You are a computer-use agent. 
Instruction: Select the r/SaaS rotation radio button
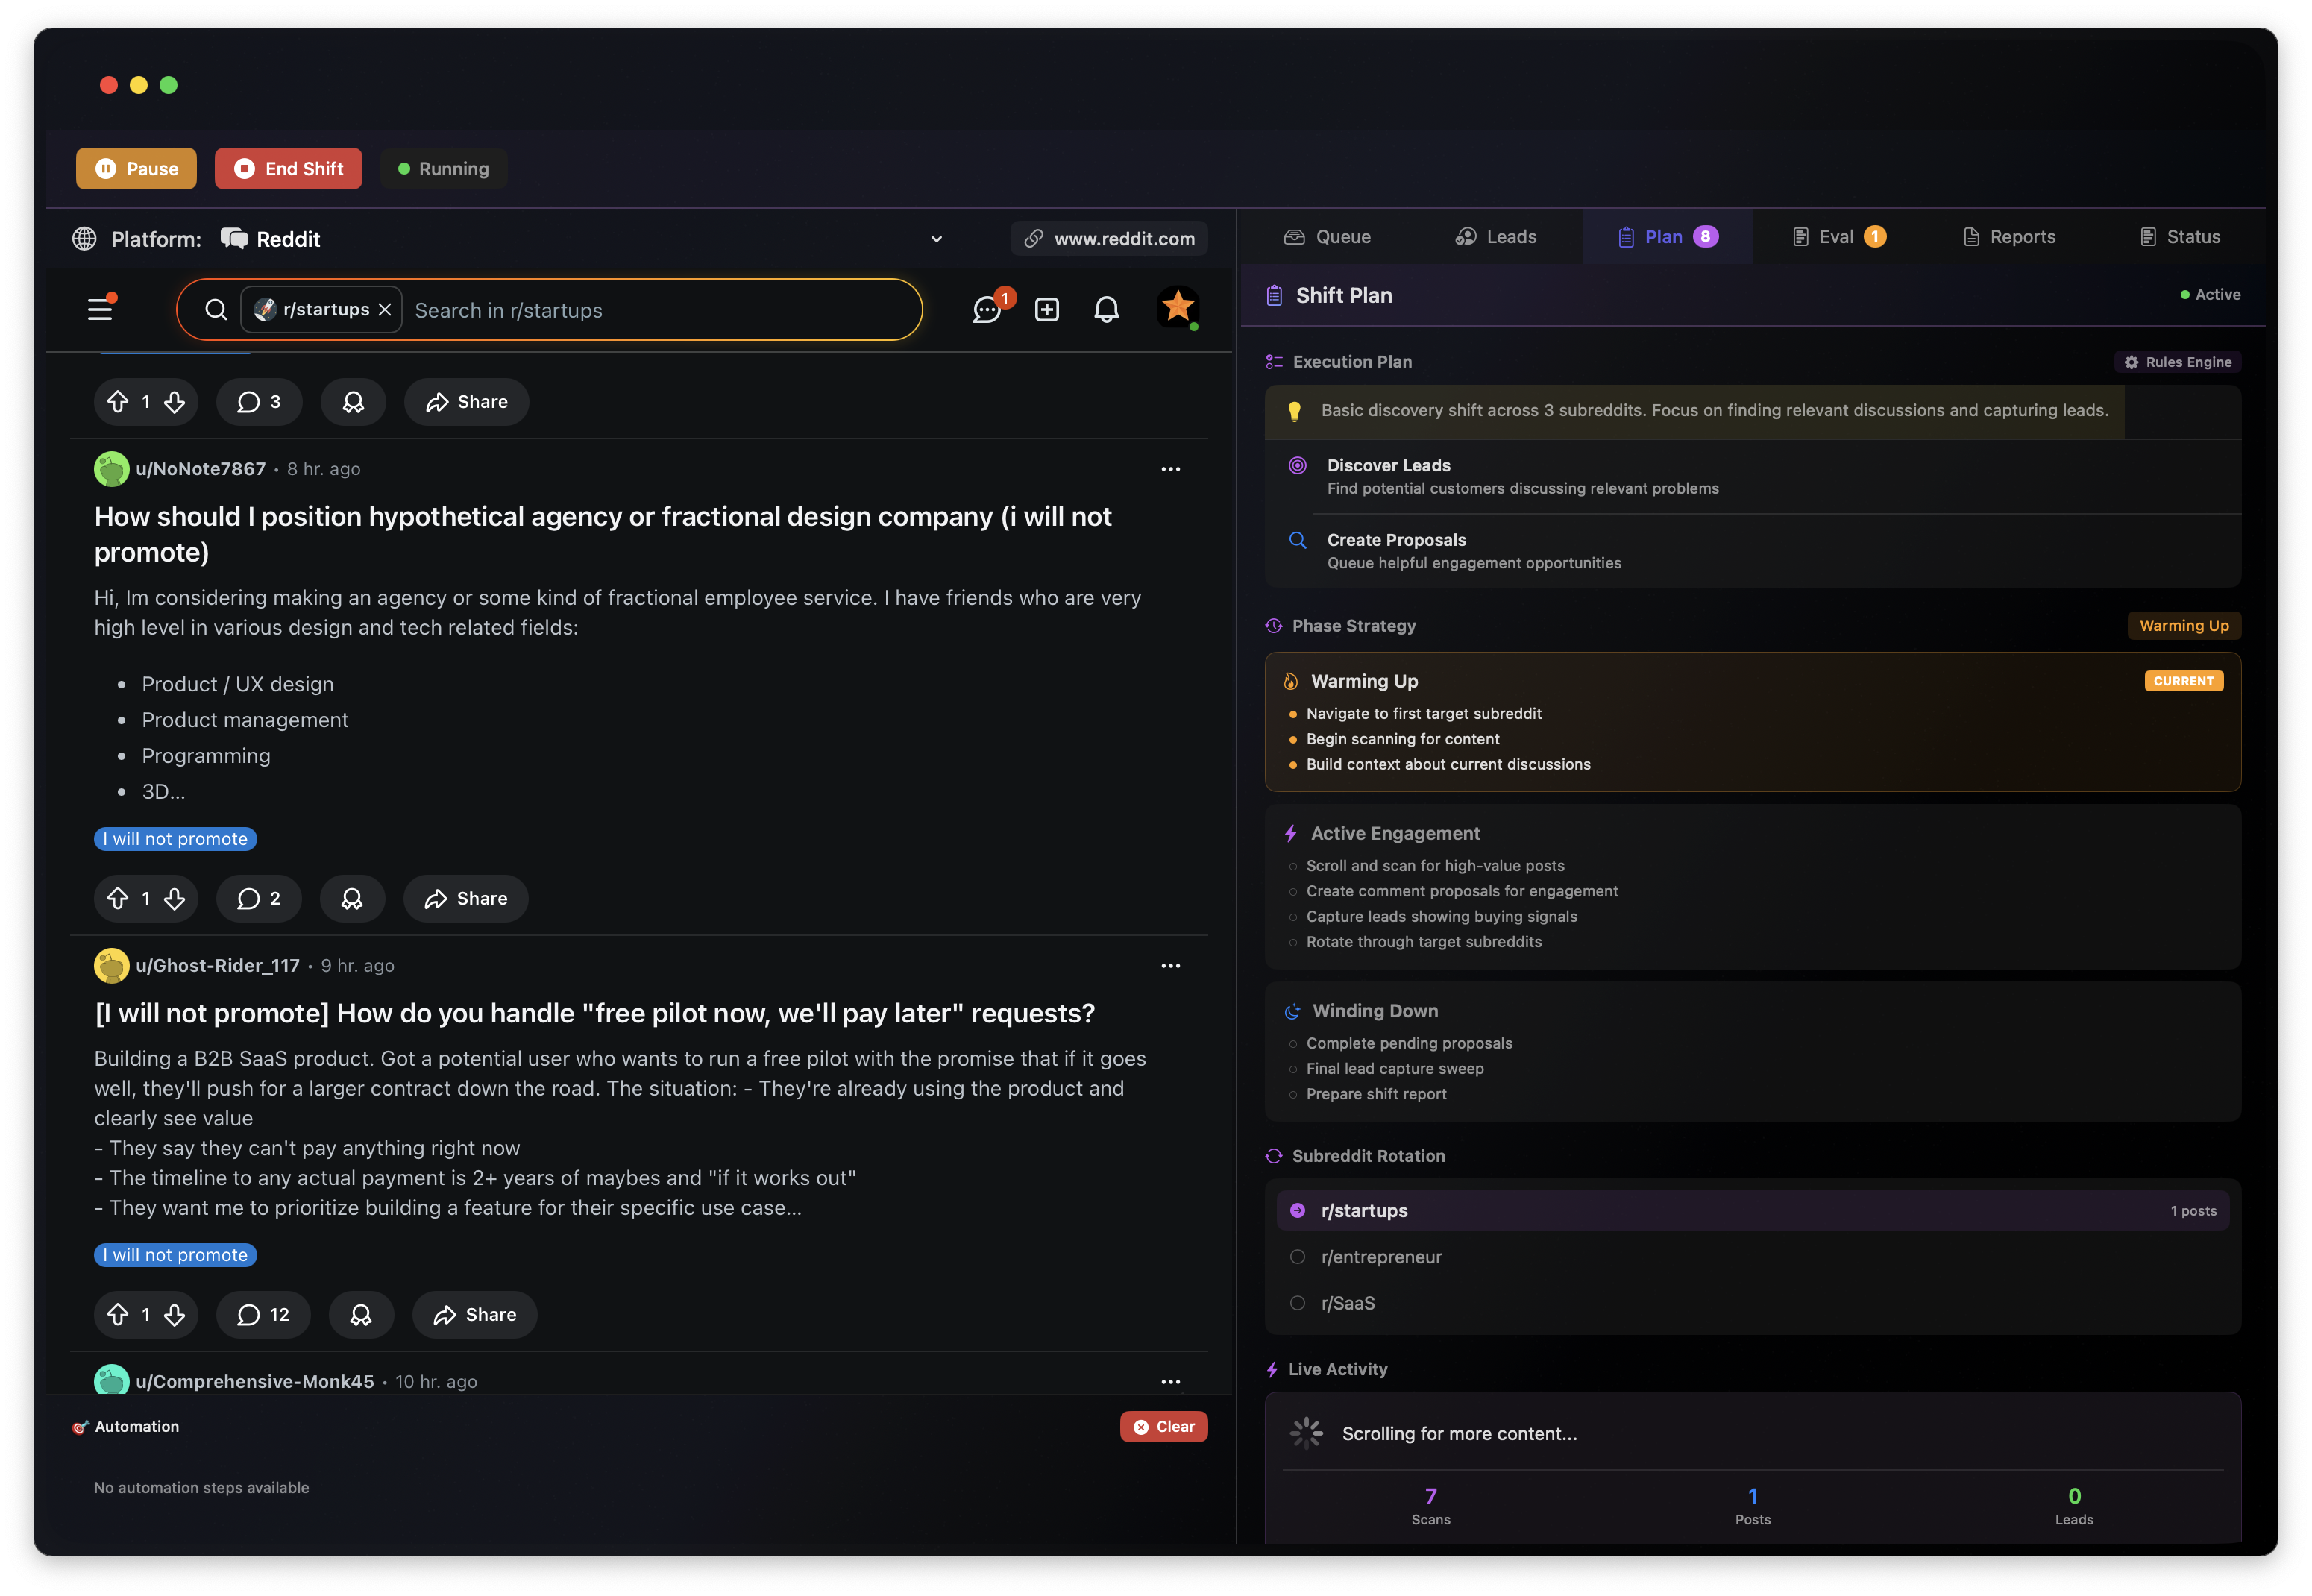(1297, 1303)
